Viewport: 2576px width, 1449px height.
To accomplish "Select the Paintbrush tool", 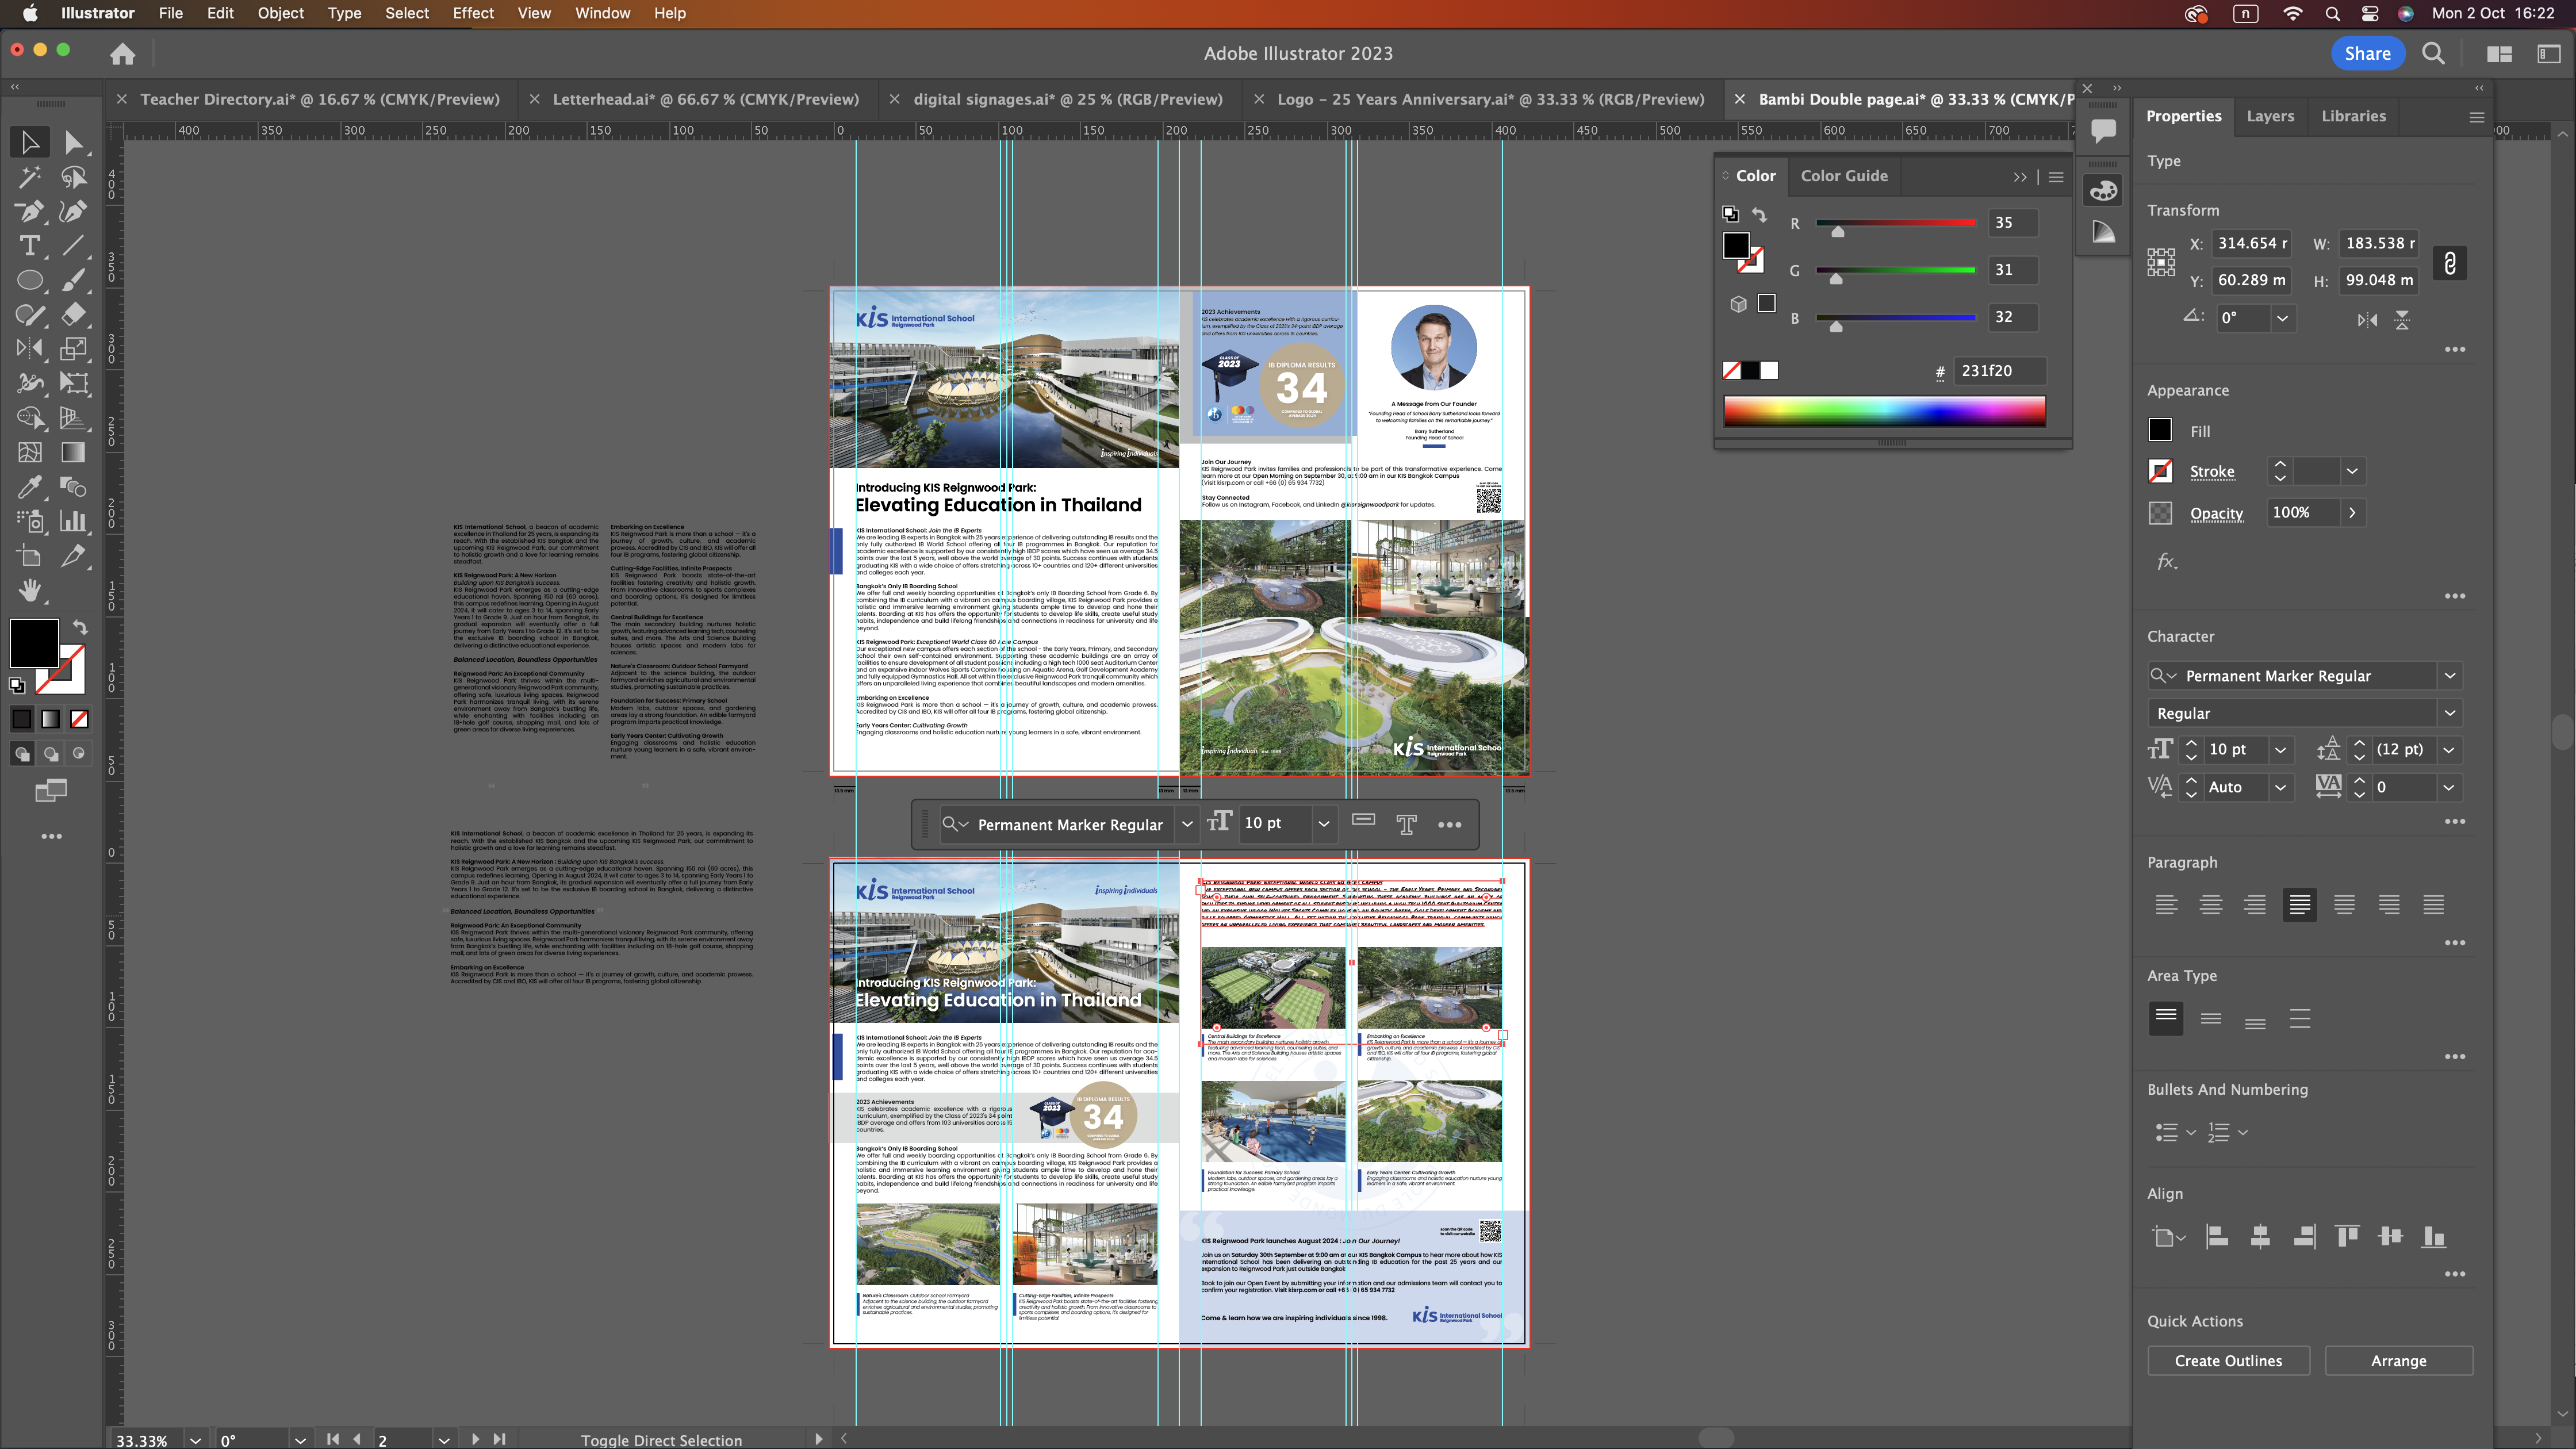I will point(73,281).
